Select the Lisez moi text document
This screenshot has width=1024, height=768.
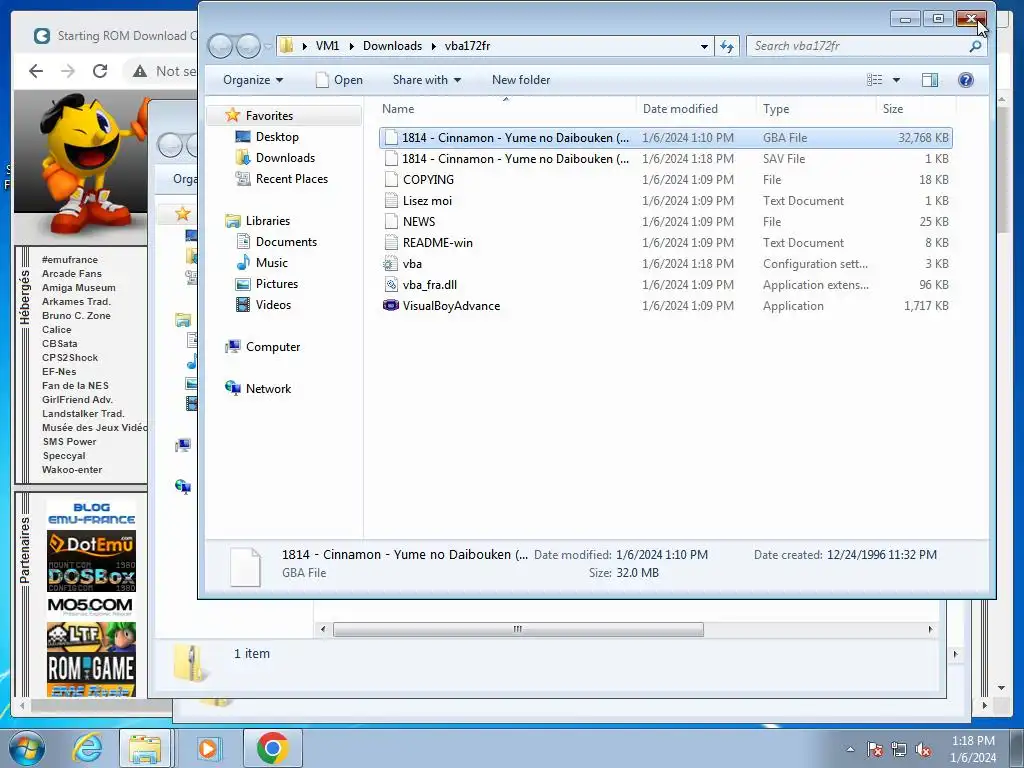426,200
